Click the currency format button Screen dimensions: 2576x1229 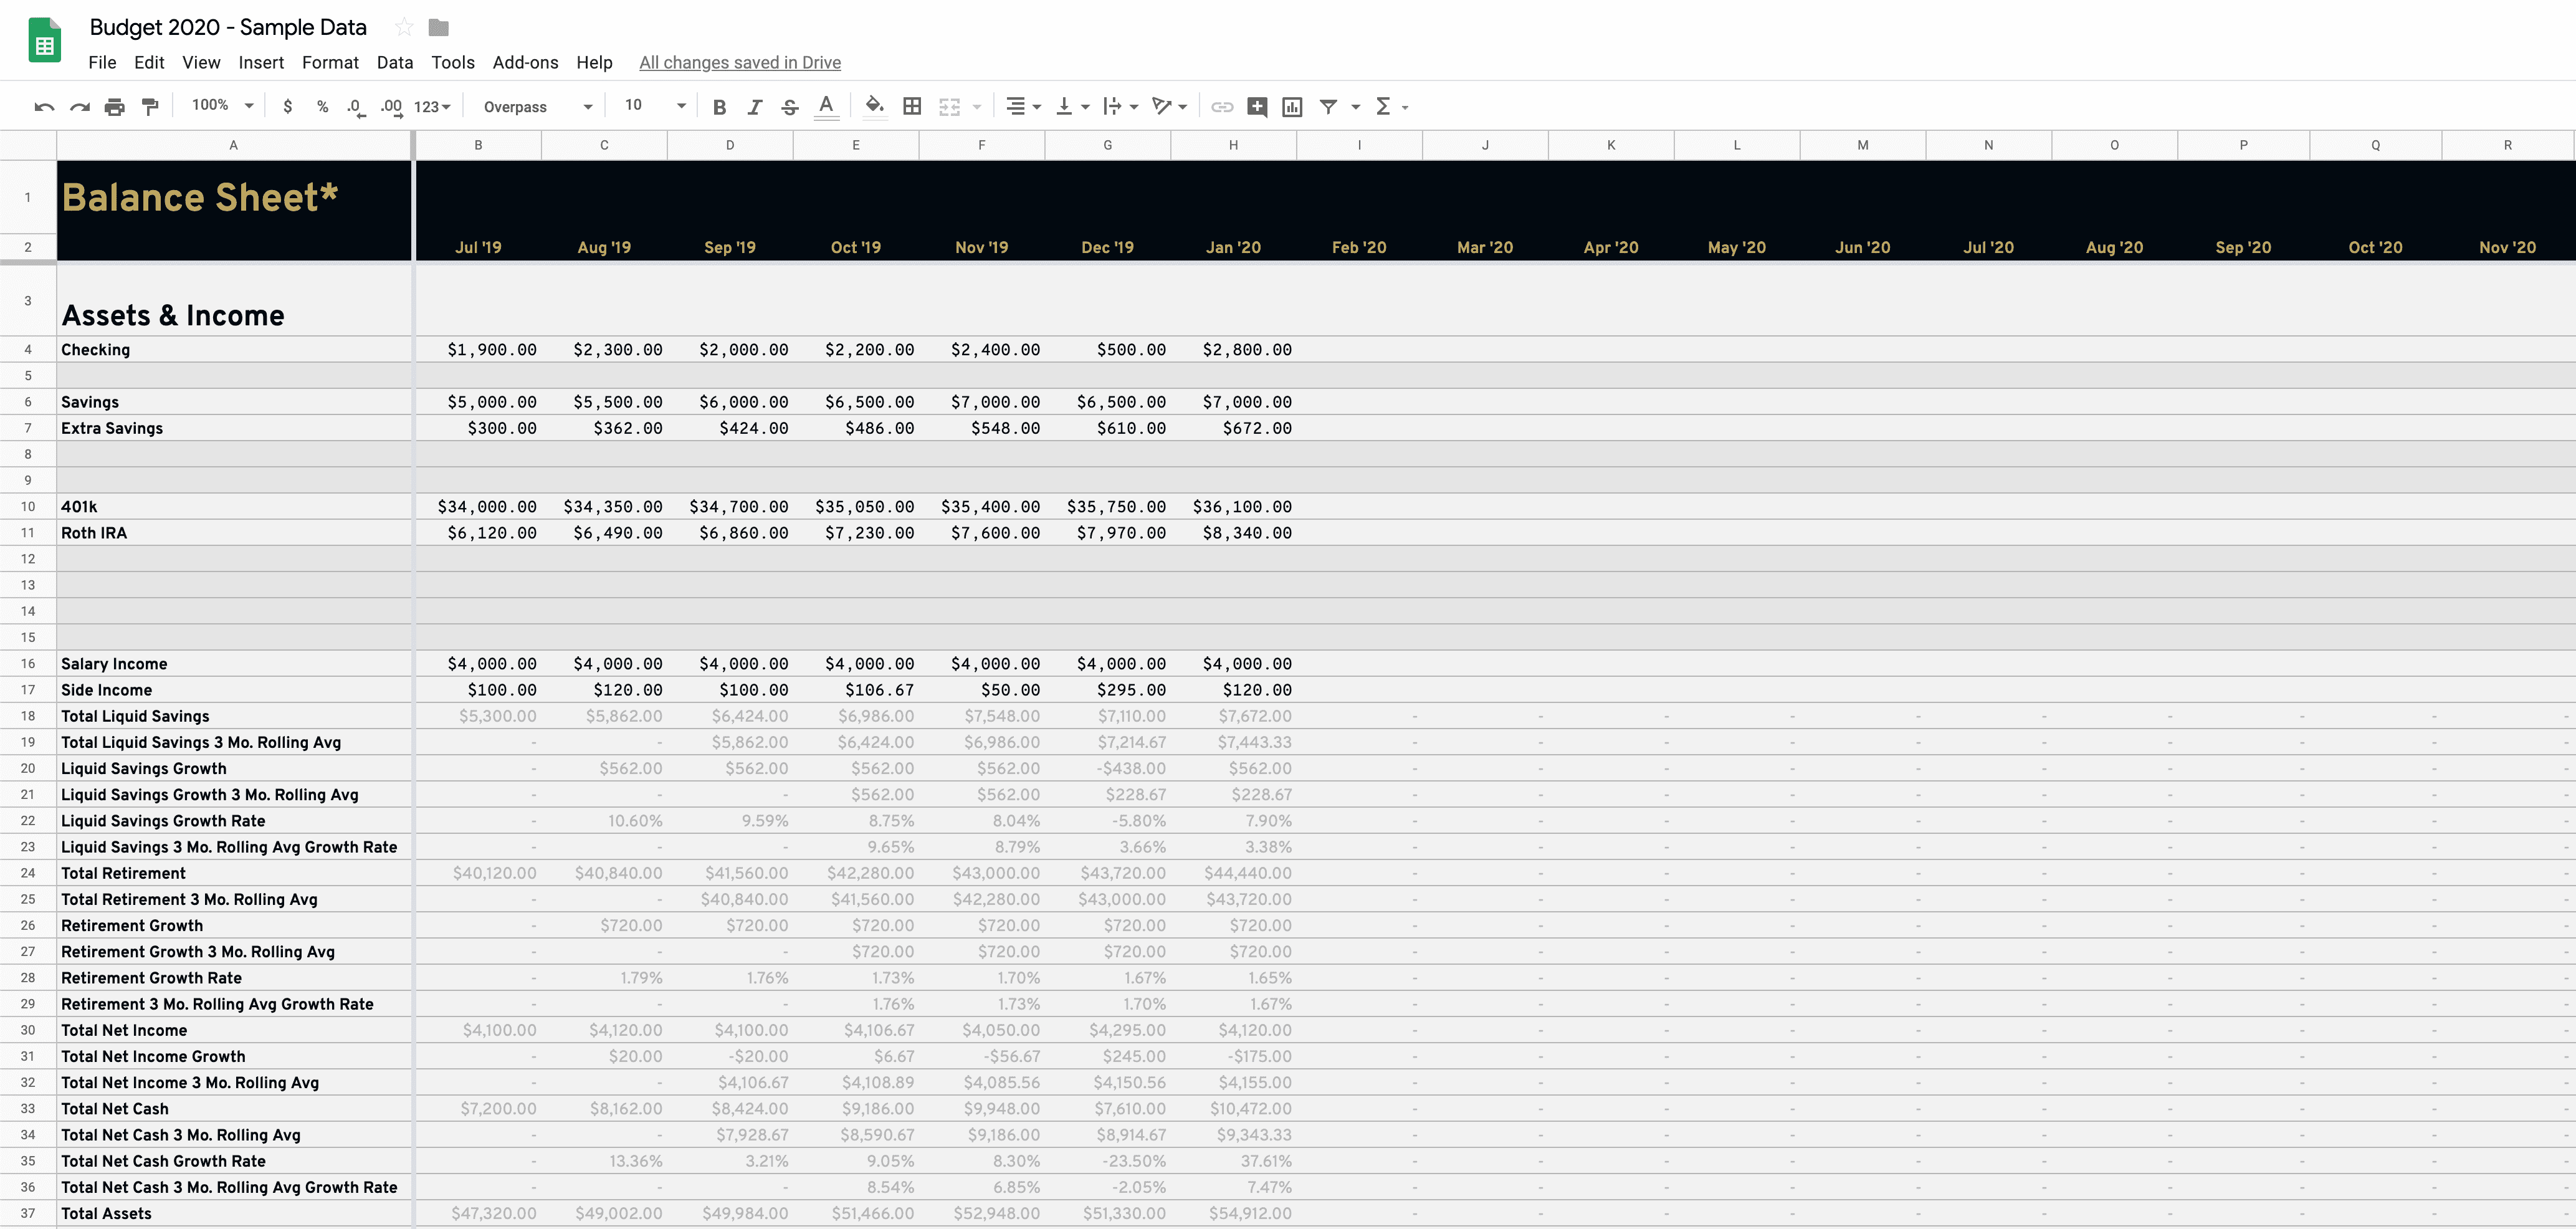287,107
